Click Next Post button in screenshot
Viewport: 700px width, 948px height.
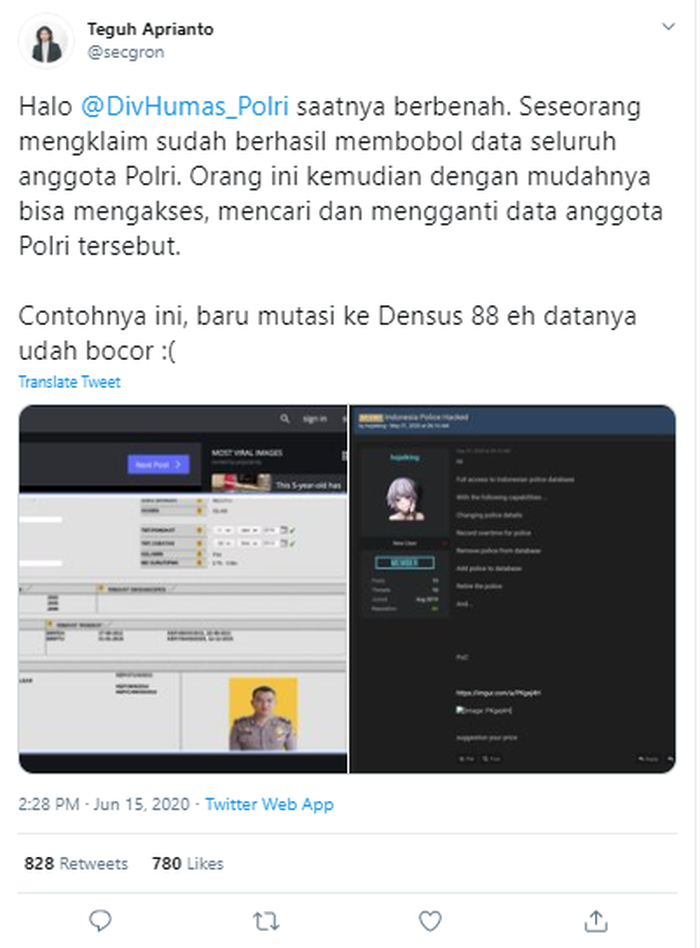tap(158, 464)
